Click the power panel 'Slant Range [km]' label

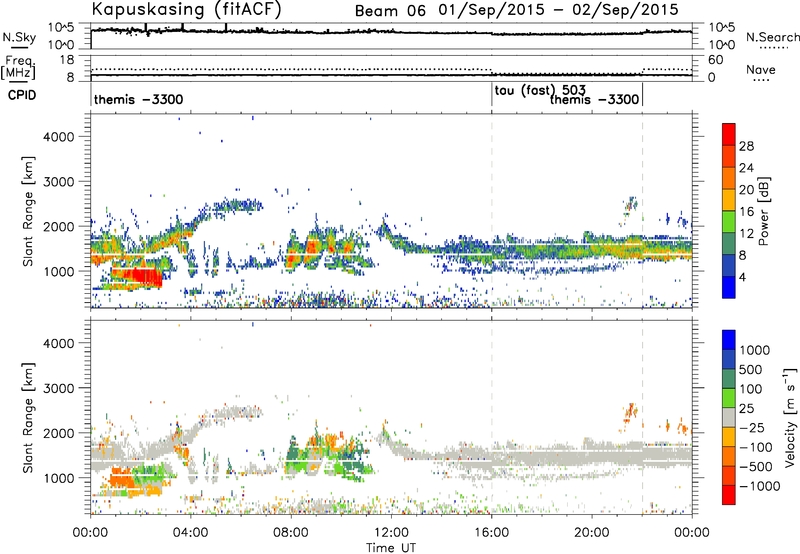(x=28, y=211)
